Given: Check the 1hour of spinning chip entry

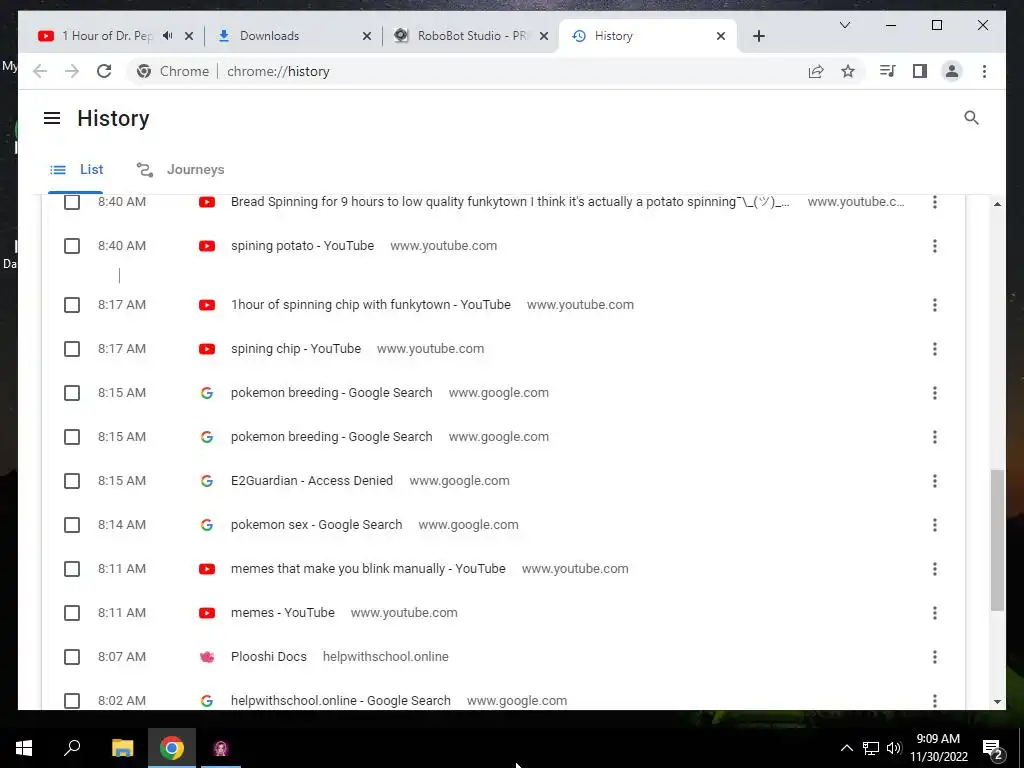Looking at the screenshot, I should pos(72,305).
